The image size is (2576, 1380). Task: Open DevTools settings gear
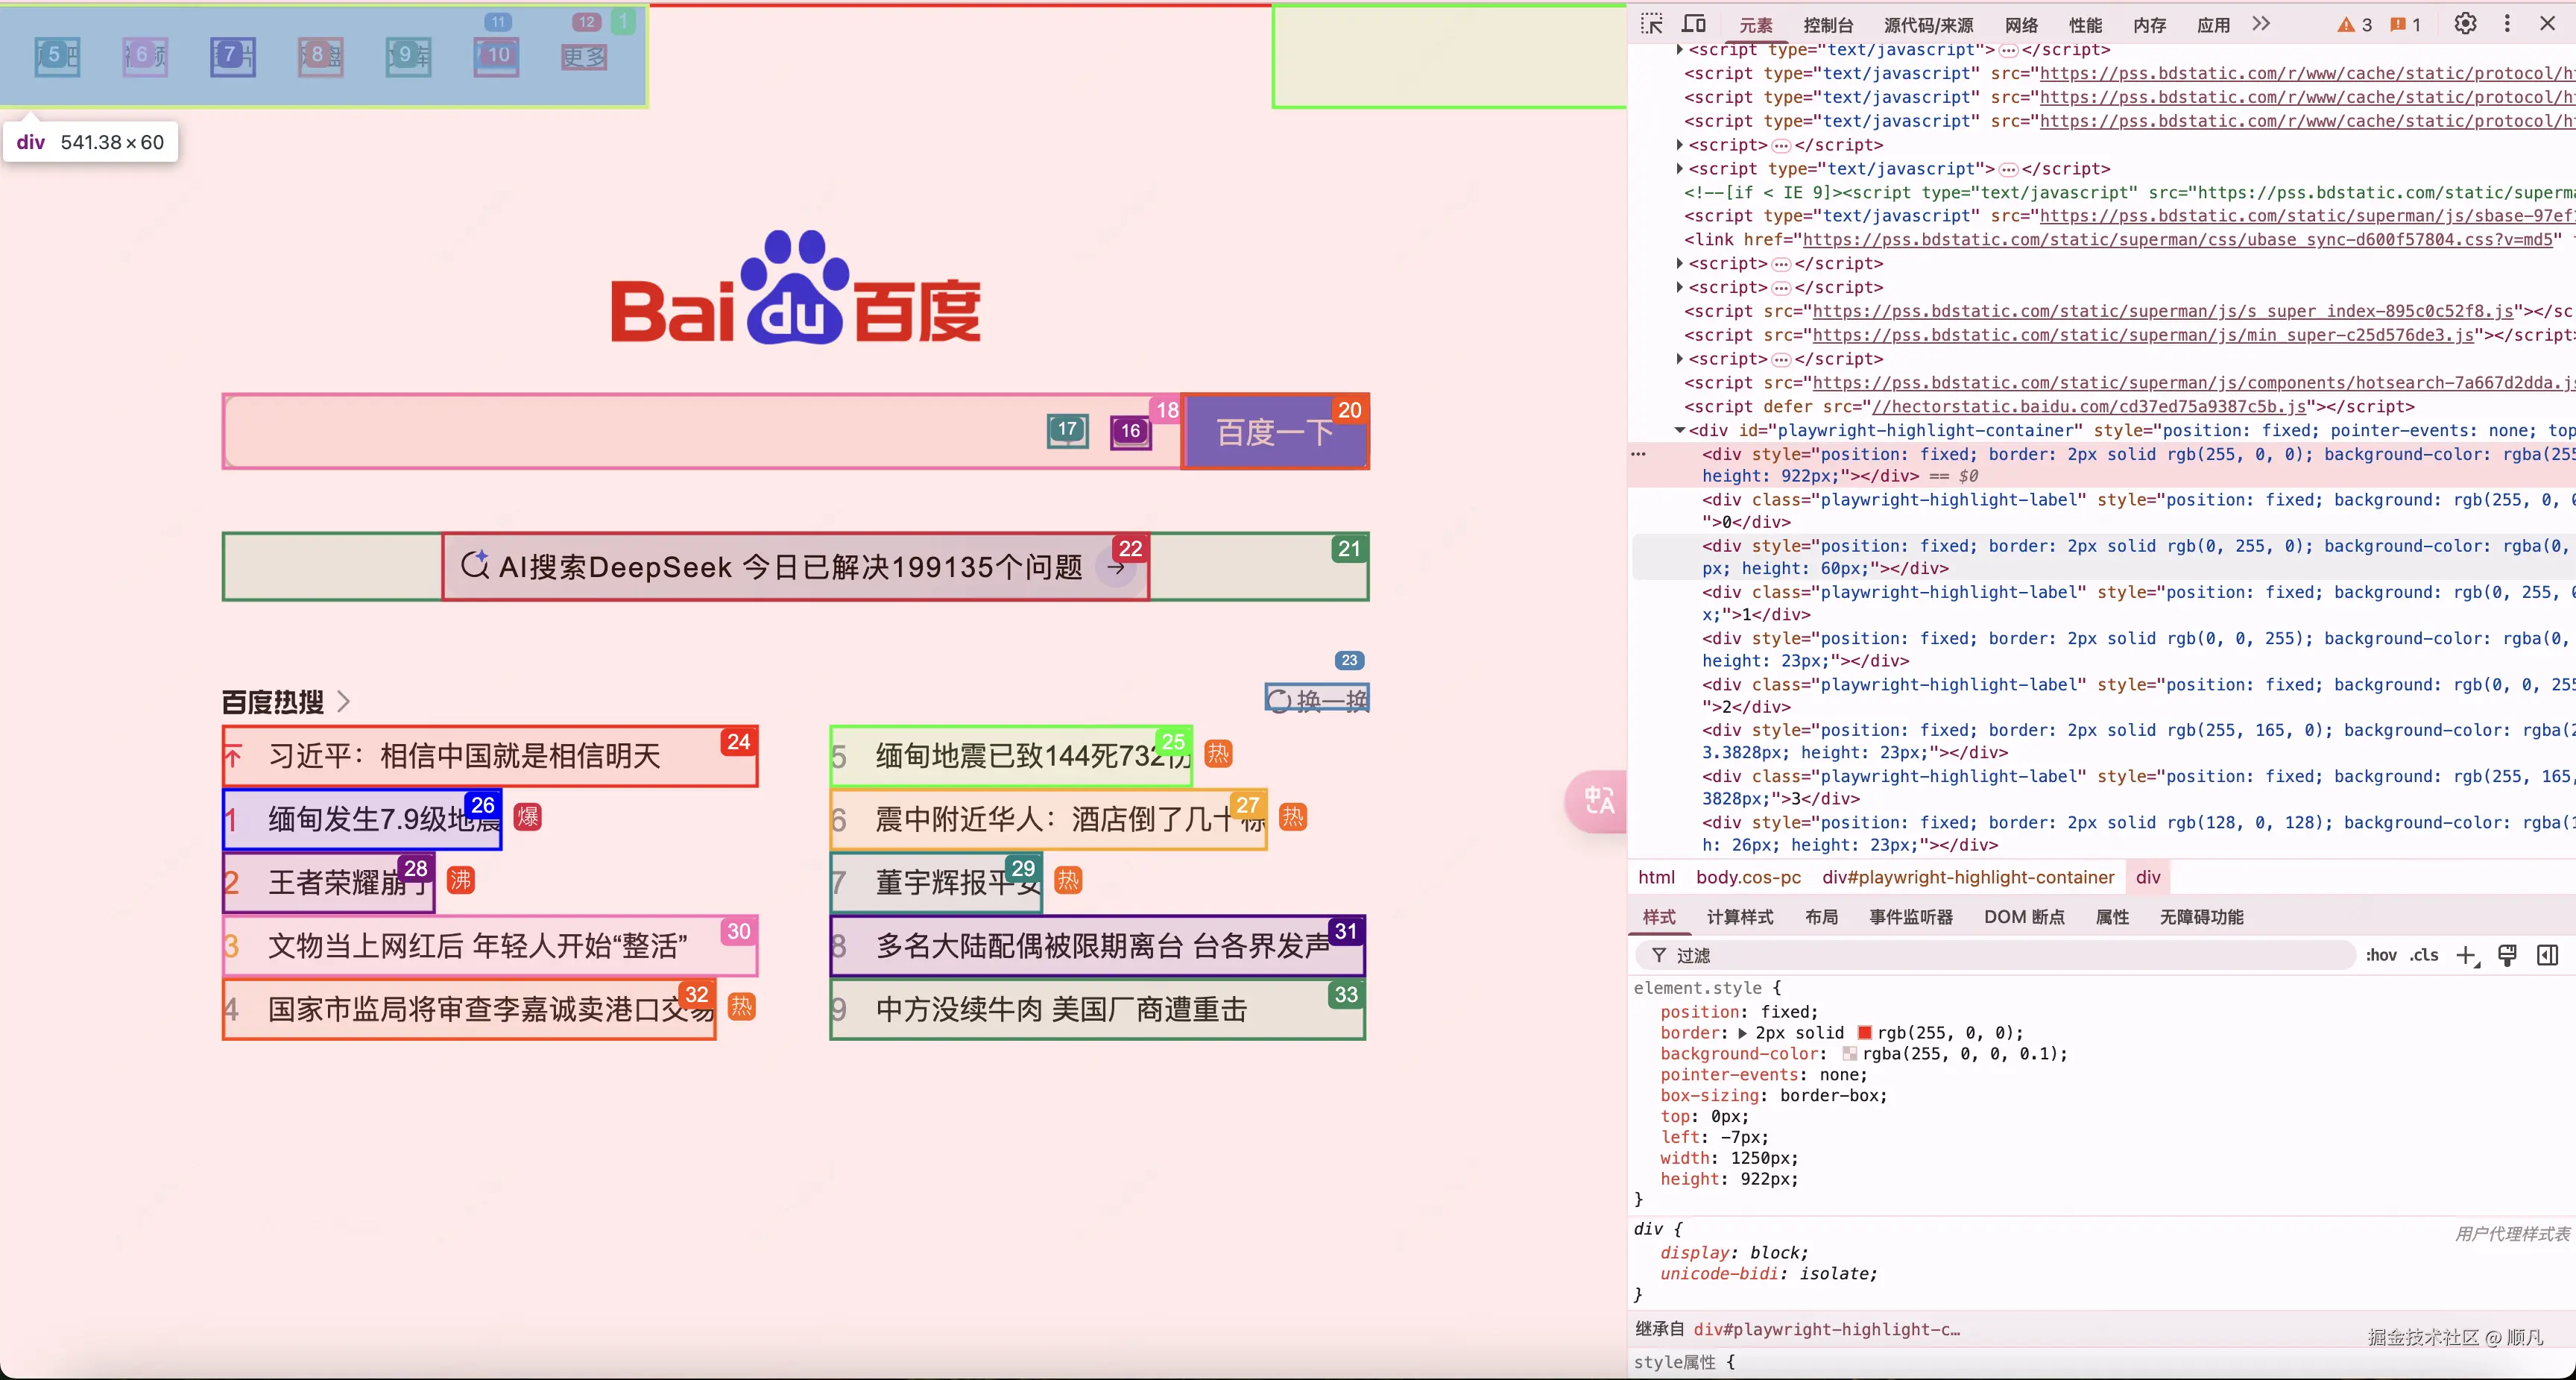pyautogui.click(x=2465, y=24)
